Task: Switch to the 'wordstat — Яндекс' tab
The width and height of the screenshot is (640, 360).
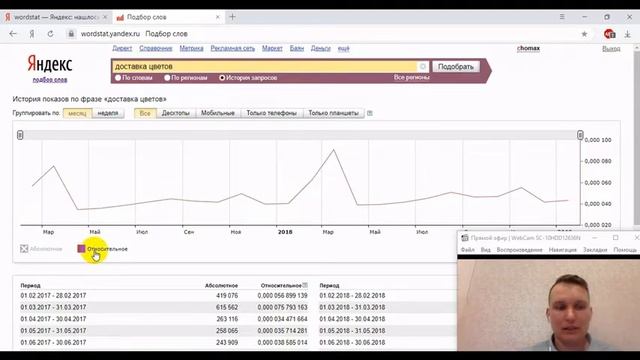Action: (x=56, y=17)
